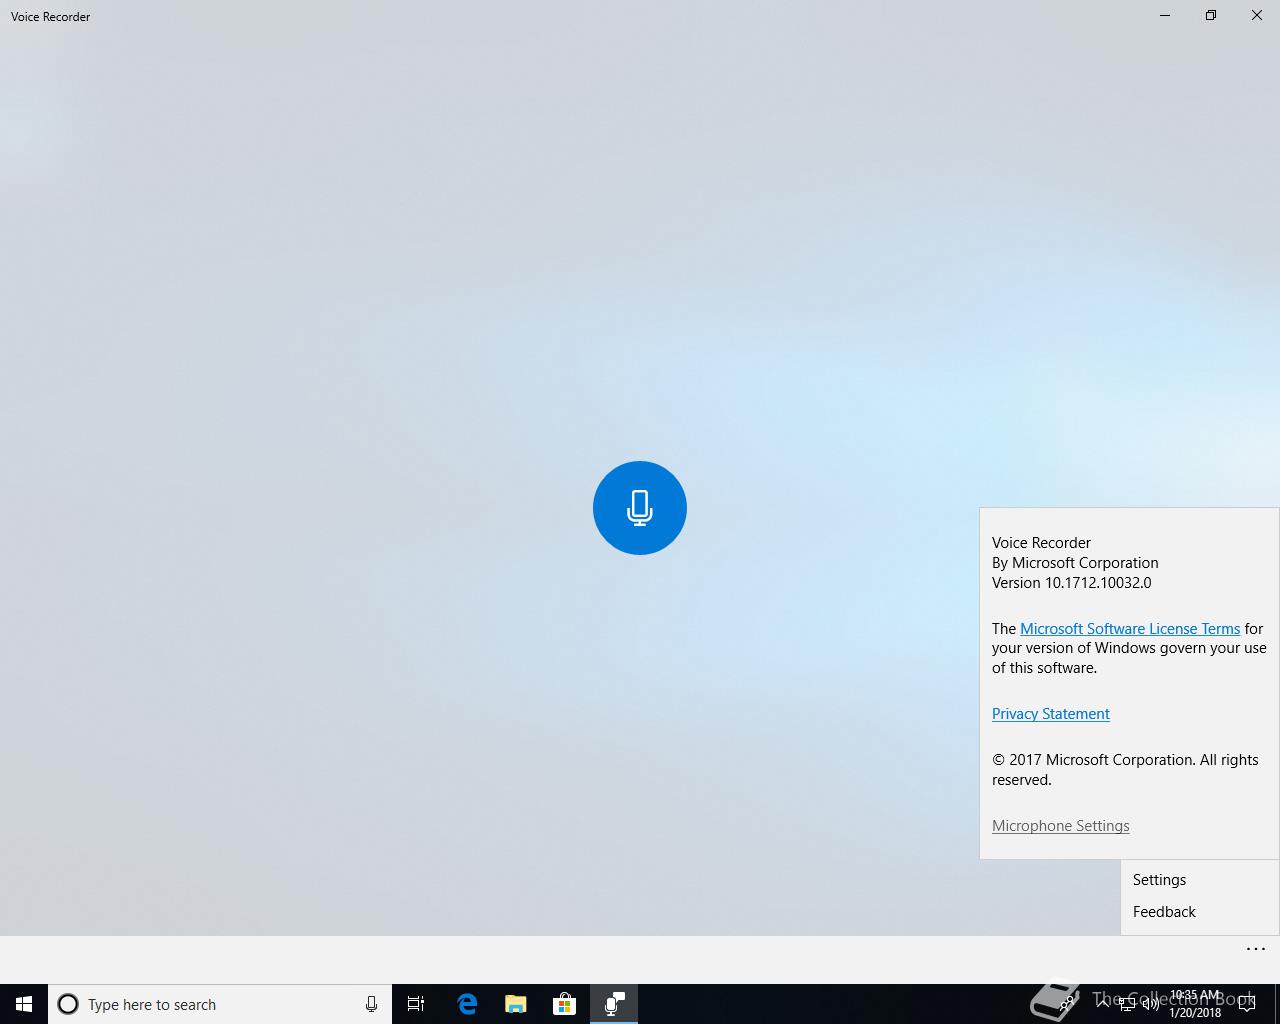Screen dimensions: 1280x1024
Task: Open the network tray icon
Action: [1127, 1004]
